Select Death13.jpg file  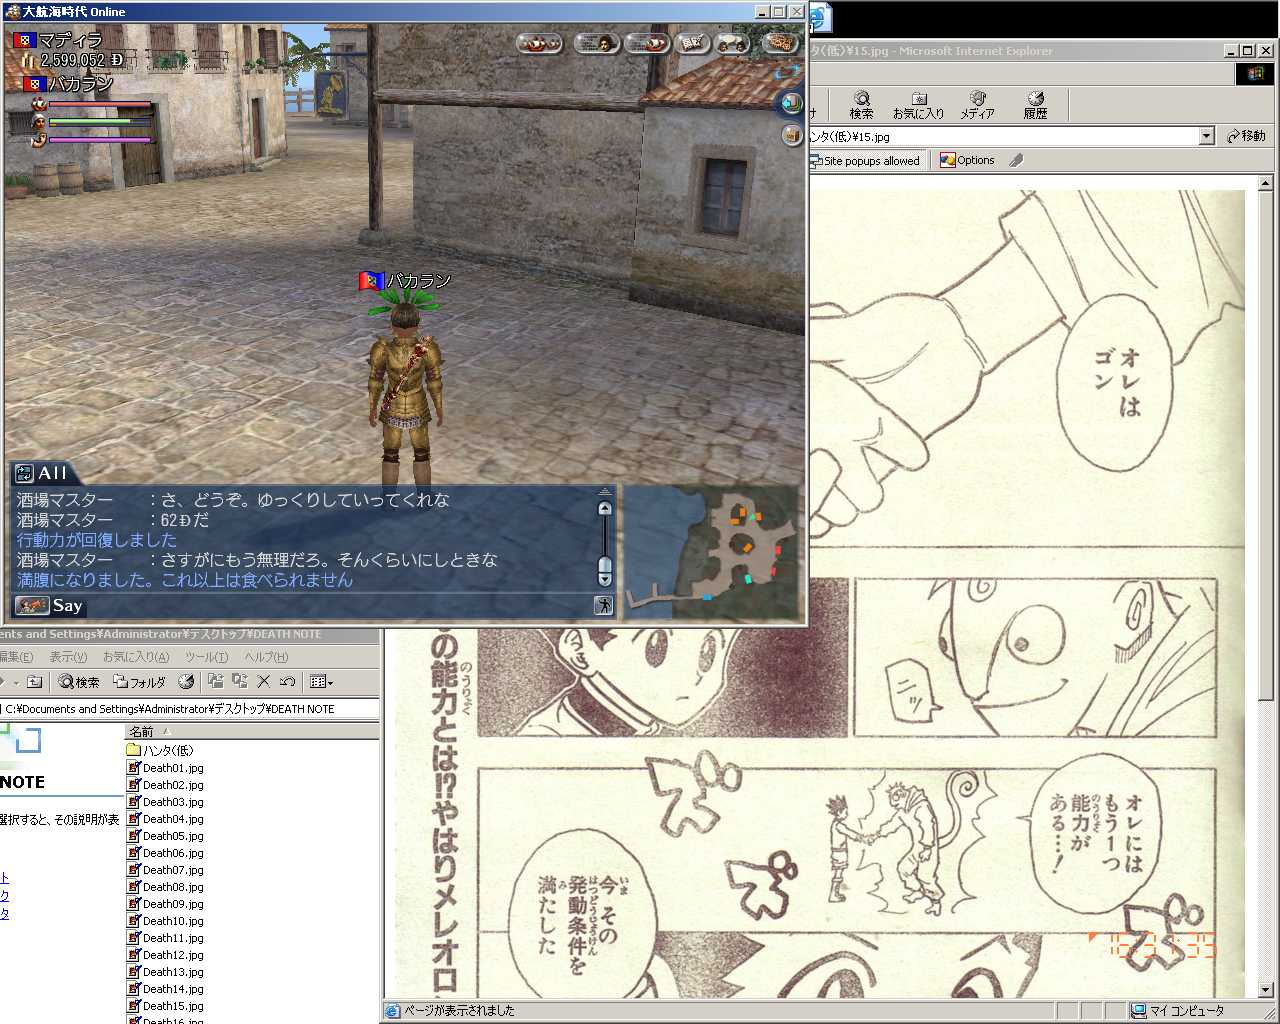pyautogui.click(x=165, y=972)
